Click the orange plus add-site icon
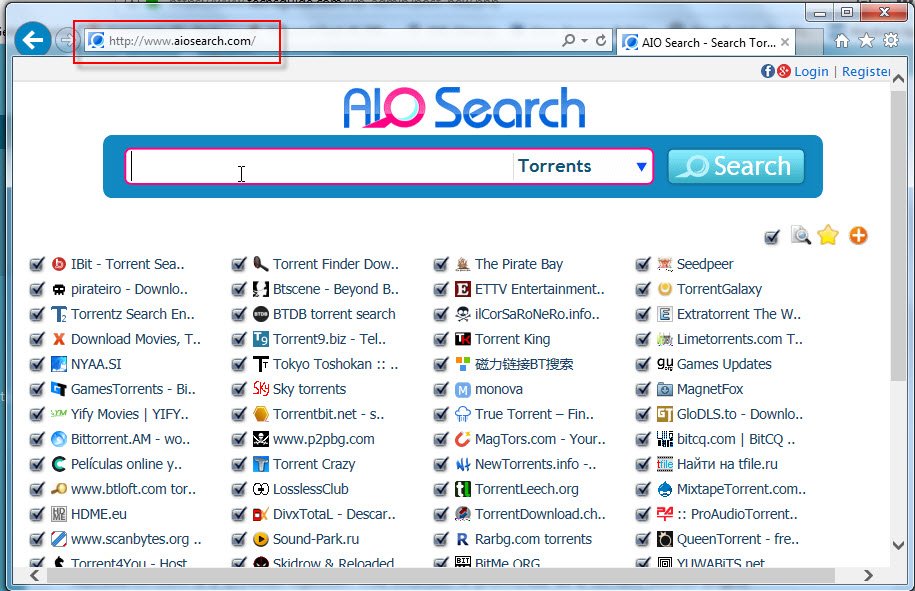This screenshot has width=915, height=591. [858, 236]
